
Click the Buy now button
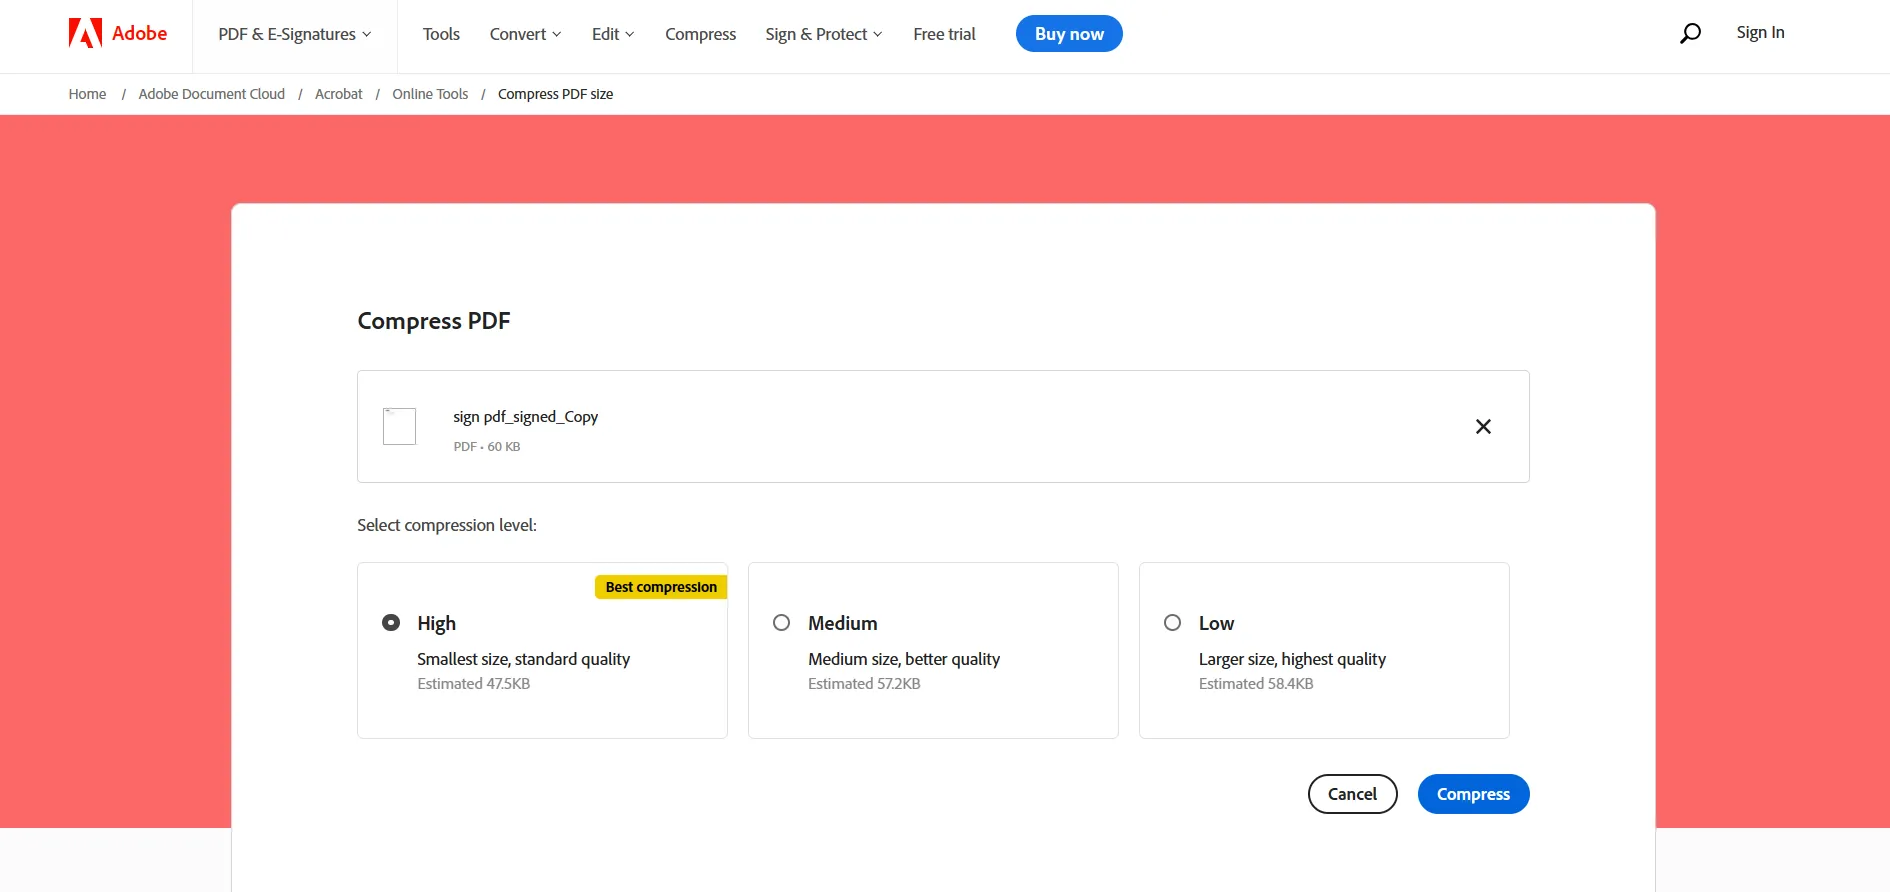1069,34
